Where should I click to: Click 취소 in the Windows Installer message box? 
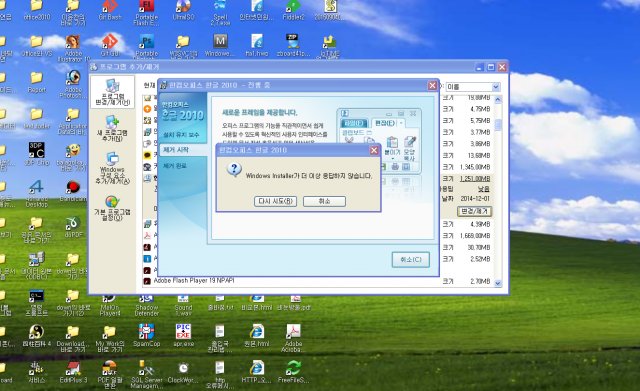coord(324,201)
